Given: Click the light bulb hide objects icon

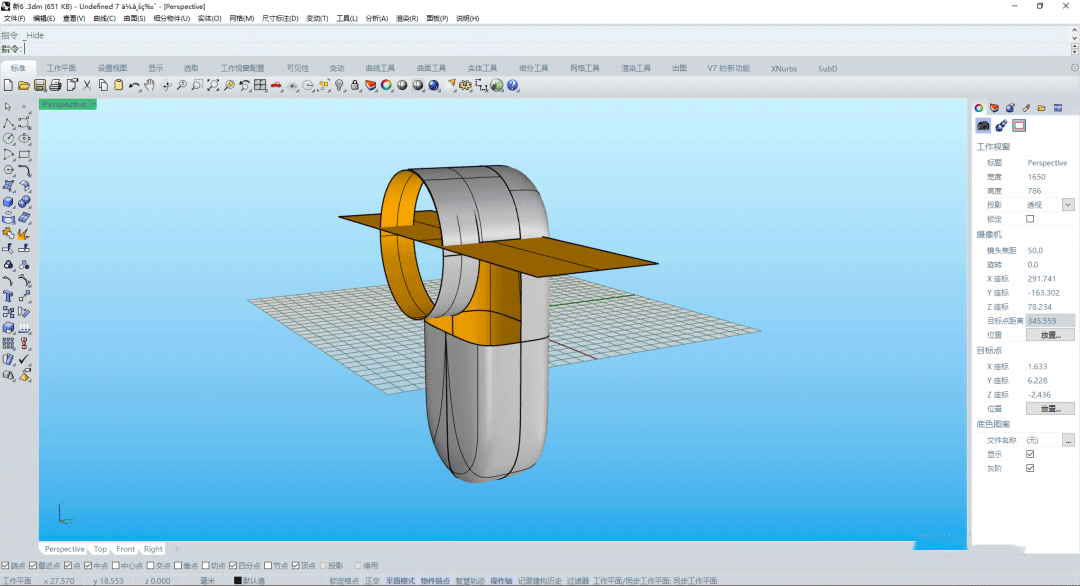Looking at the screenshot, I should coord(340,86).
